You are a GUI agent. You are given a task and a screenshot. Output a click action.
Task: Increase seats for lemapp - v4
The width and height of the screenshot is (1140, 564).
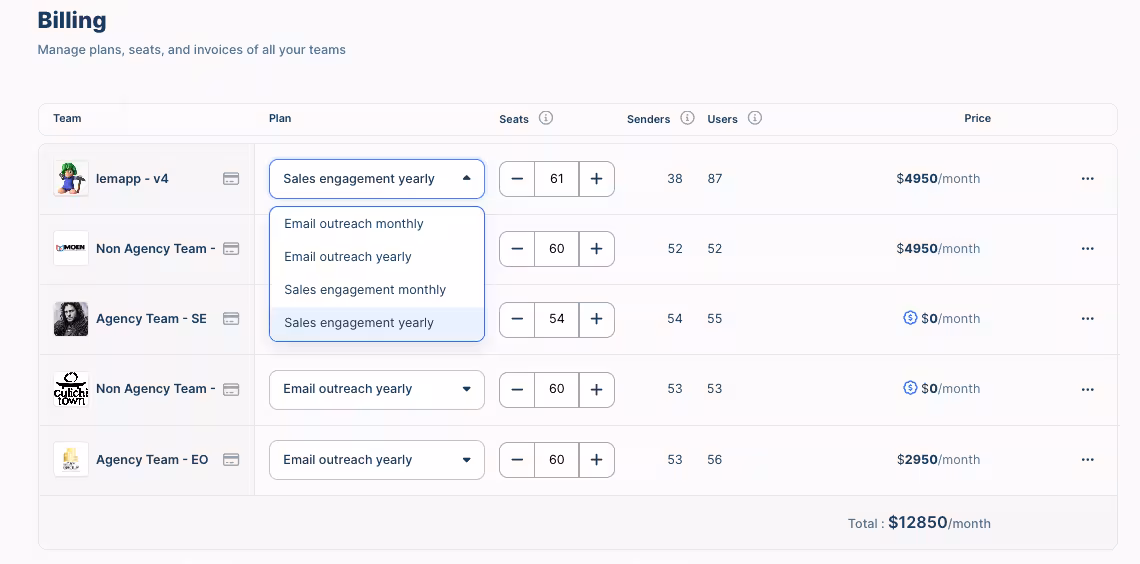(x=596, y=179)
